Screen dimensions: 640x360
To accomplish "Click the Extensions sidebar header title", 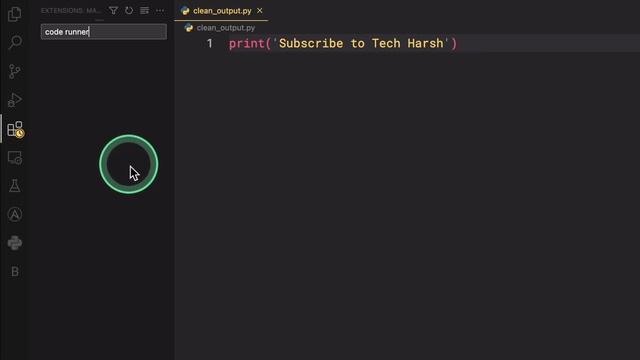I will pos(71,11).
